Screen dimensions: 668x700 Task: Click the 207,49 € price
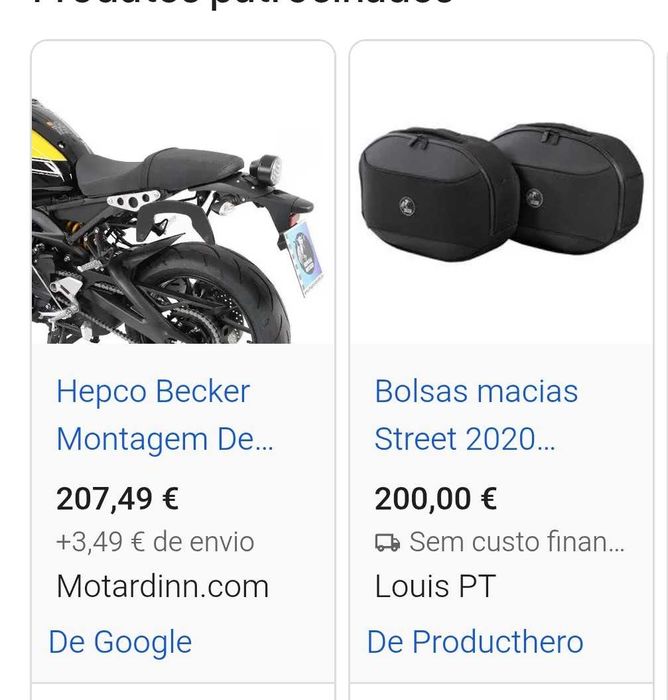tap(117, 498)
